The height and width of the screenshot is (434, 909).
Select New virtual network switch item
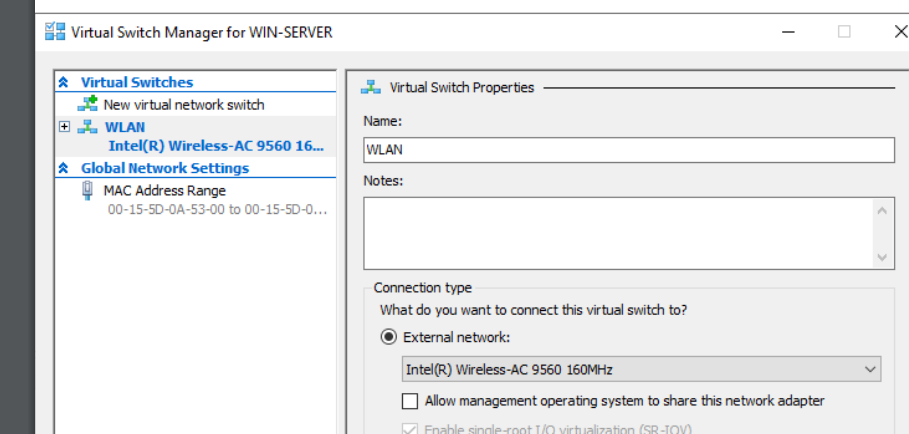pyautogui.click(x=184, y=104)
